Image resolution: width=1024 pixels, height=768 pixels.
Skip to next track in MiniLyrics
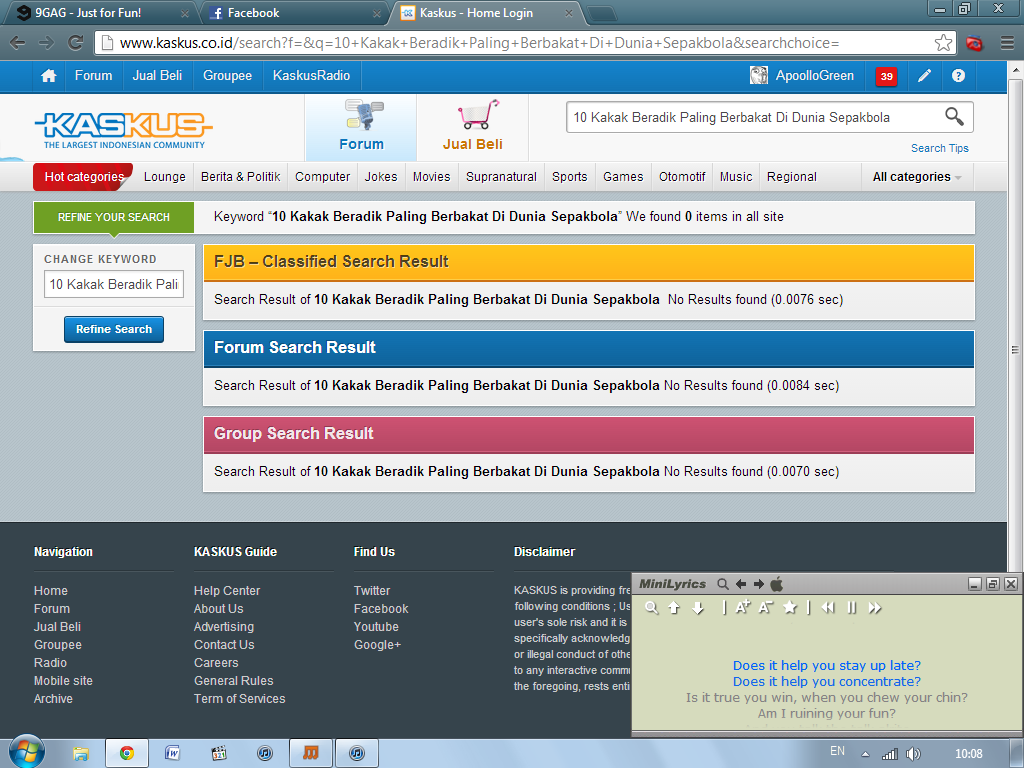(x=875, y=608)
